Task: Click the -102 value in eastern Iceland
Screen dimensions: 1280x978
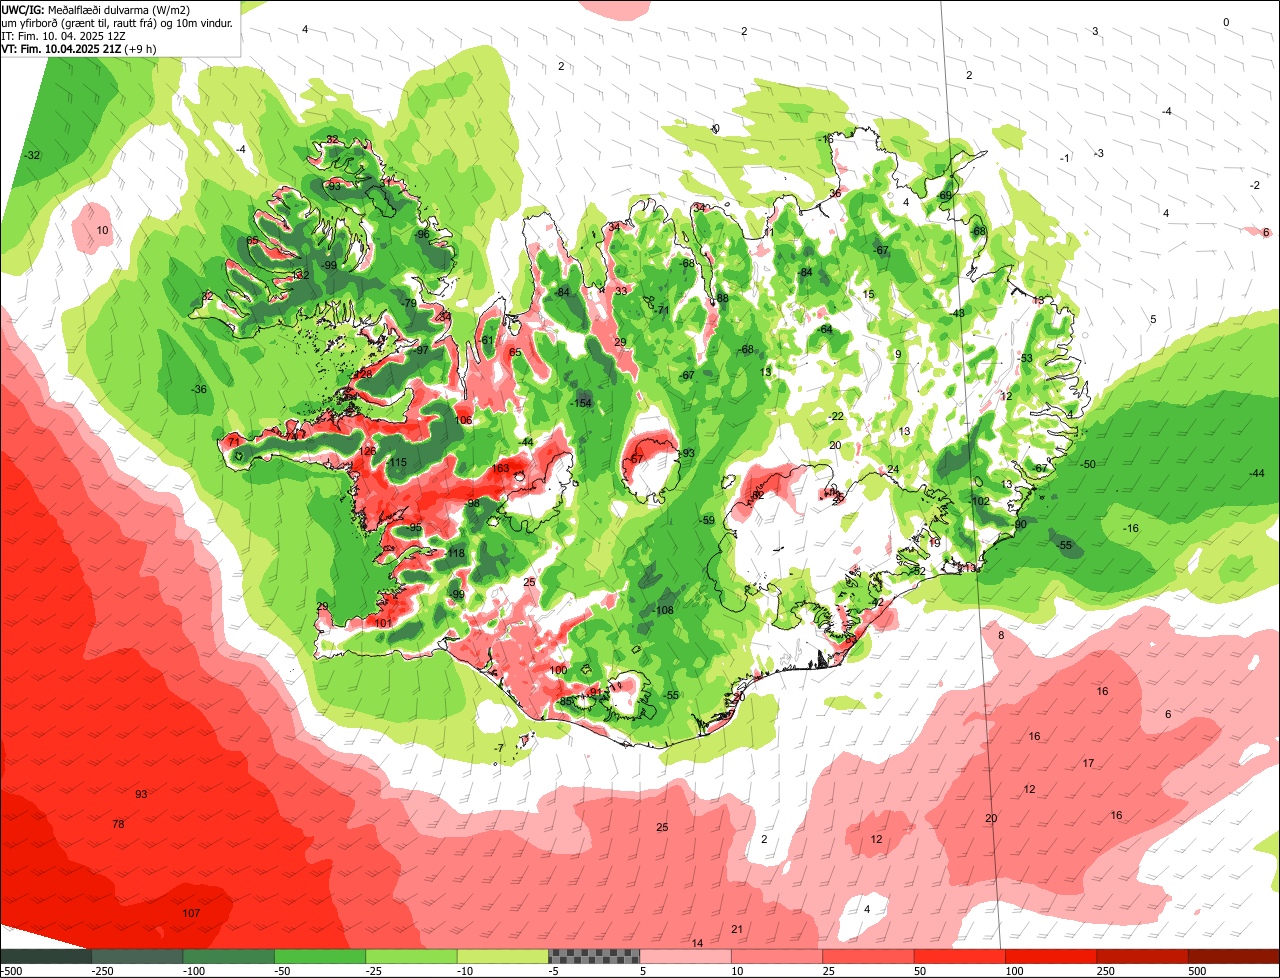Action: [979, 501]
